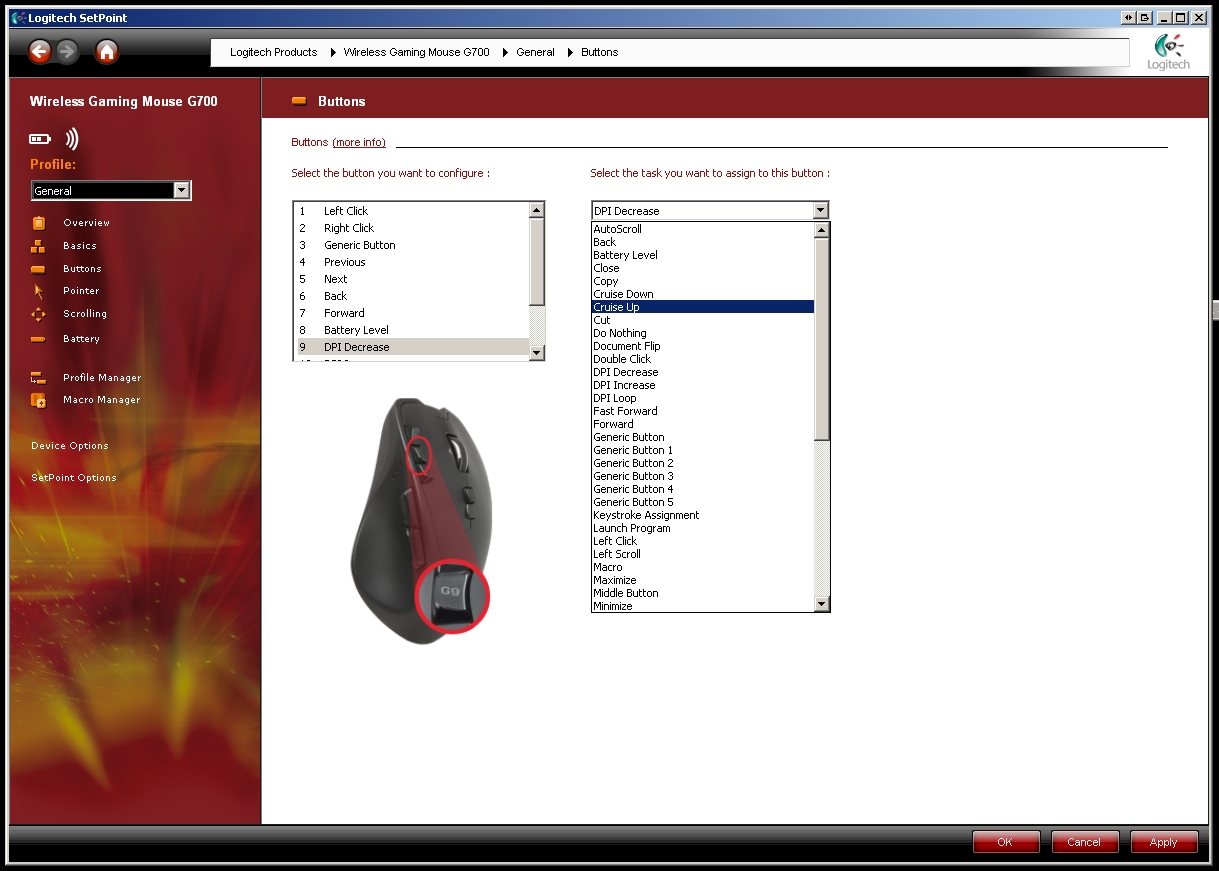
Task: Click task list scroll up arrow
Action: [822, 230]
